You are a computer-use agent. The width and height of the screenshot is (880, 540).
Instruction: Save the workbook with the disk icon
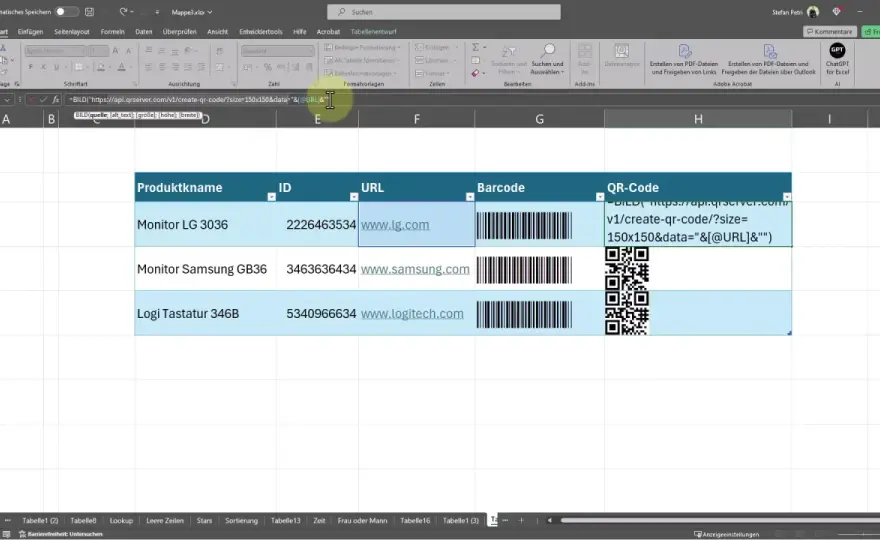[x=89, y=11]
